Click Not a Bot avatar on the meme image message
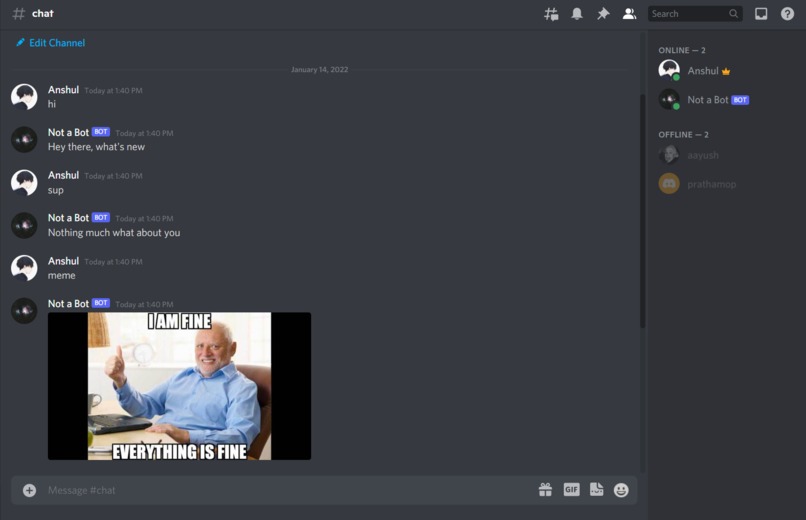This screenshot has height=520, width=806. pyautogui.click(x=24, y=310)
